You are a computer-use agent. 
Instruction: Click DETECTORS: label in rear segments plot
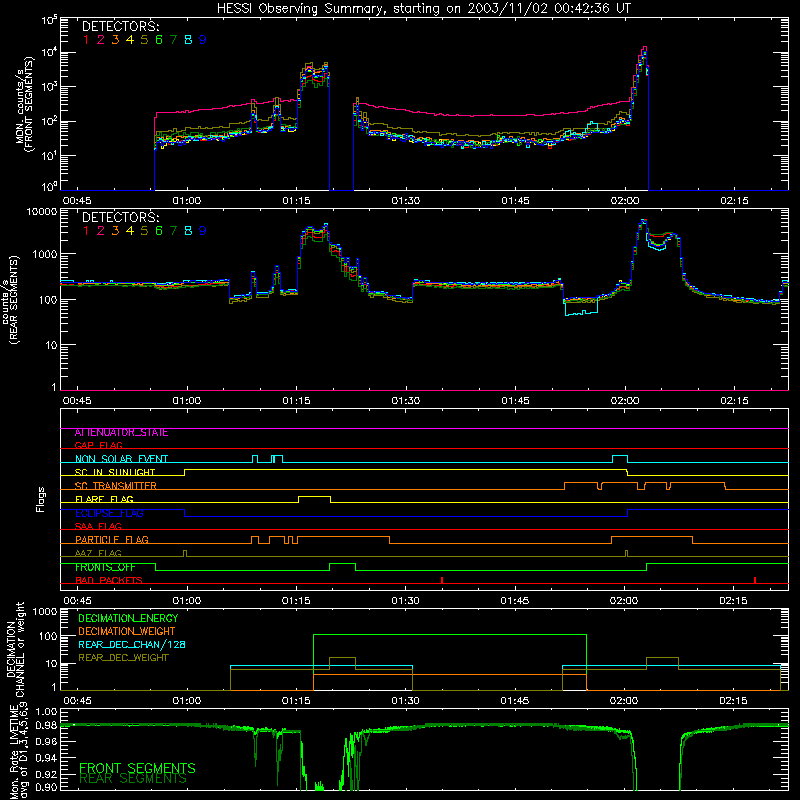point(120,217)
